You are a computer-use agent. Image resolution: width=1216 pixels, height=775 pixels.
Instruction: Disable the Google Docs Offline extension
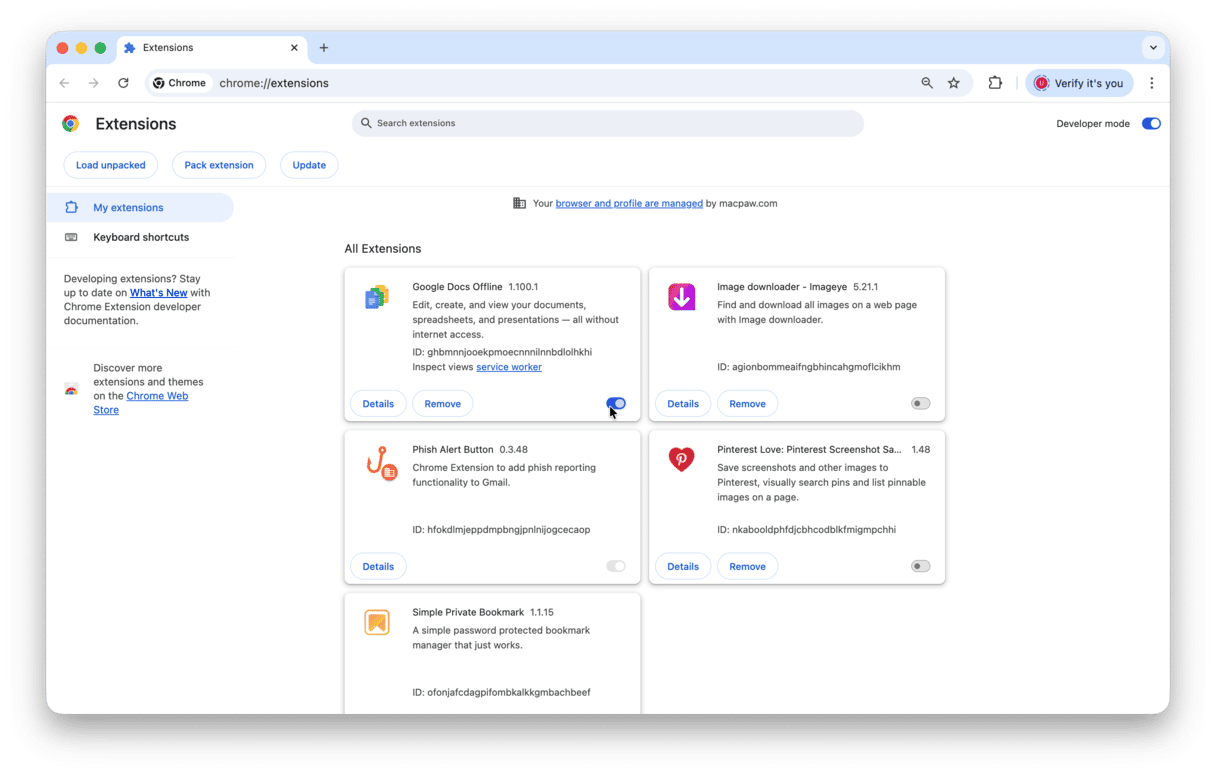(x=616, y=404)
